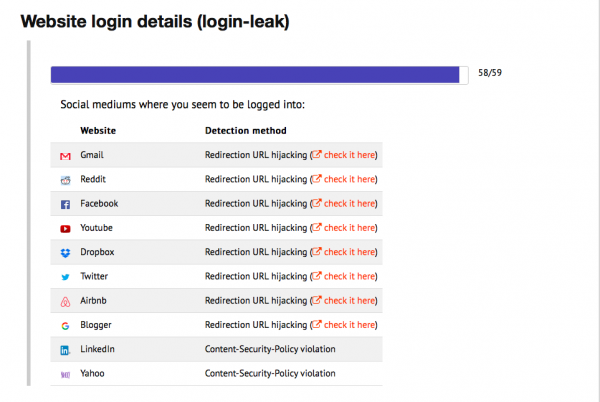Open Reddit's check it here link
600x402 pixels.
tap(344, 179)
